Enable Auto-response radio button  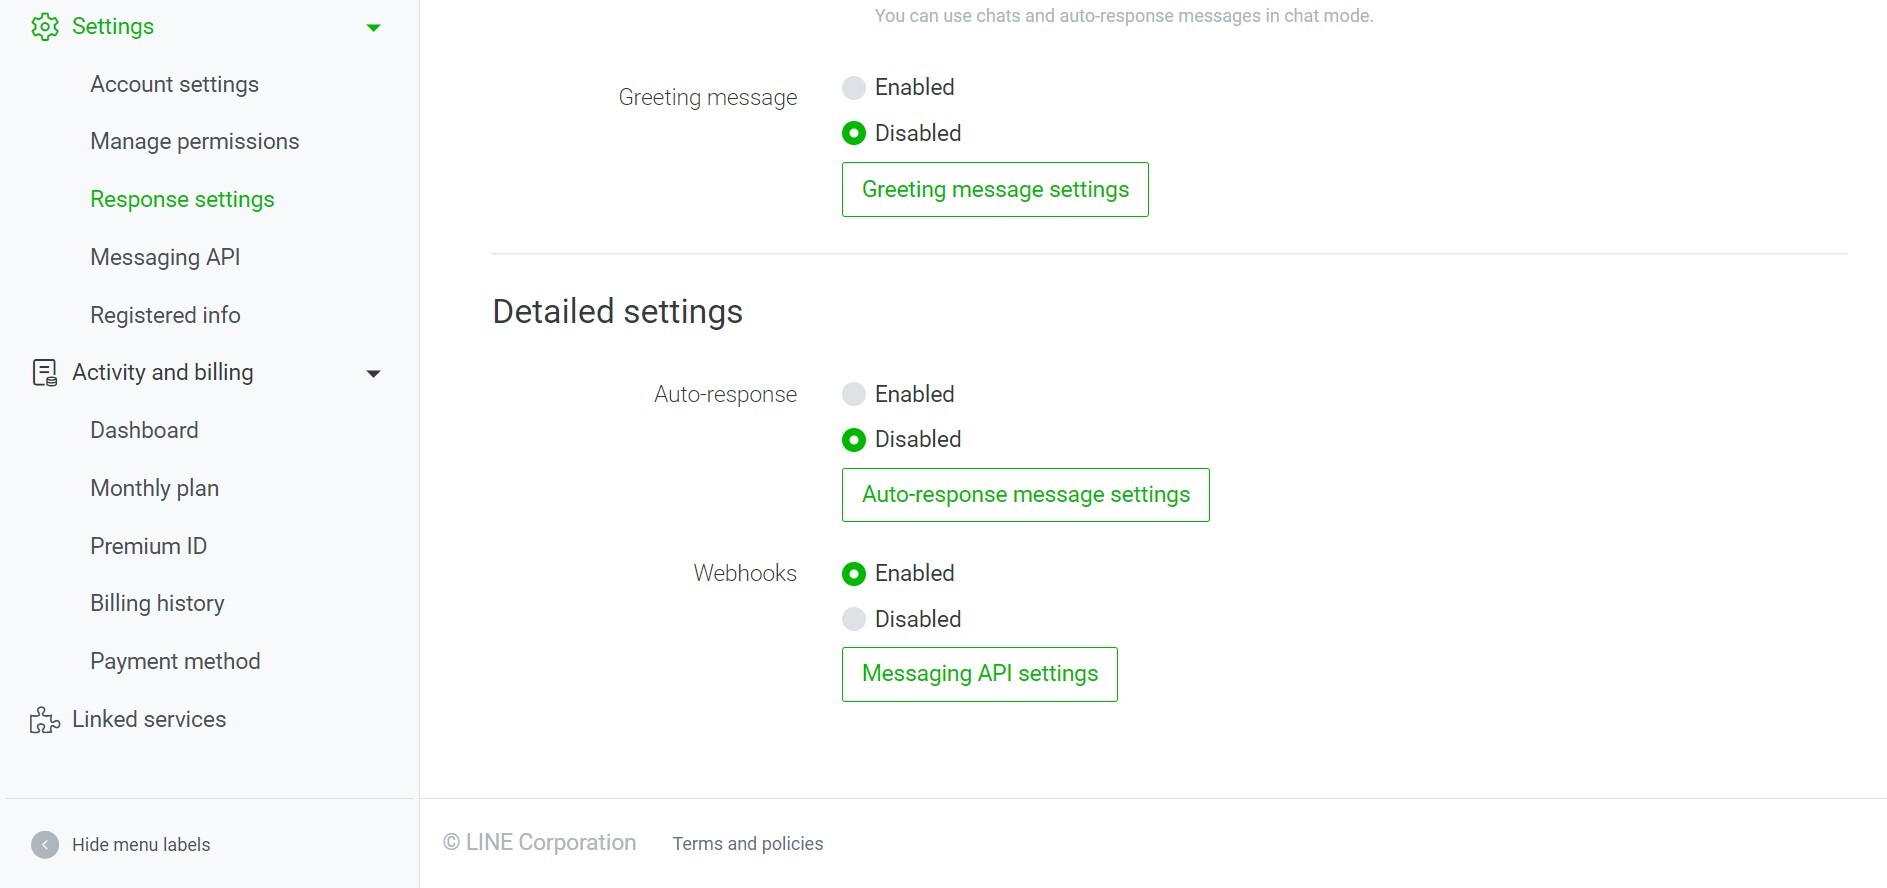click(854, 394)
